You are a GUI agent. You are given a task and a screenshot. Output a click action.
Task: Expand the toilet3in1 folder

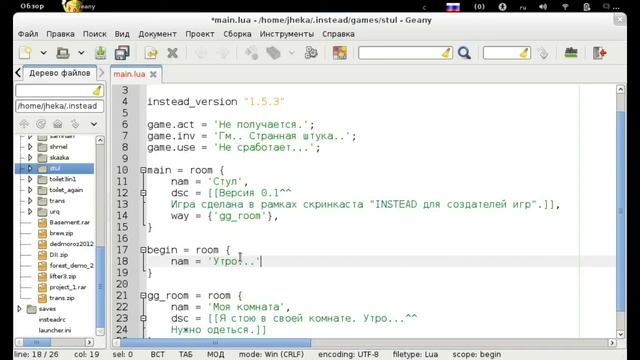pos(30,179)
